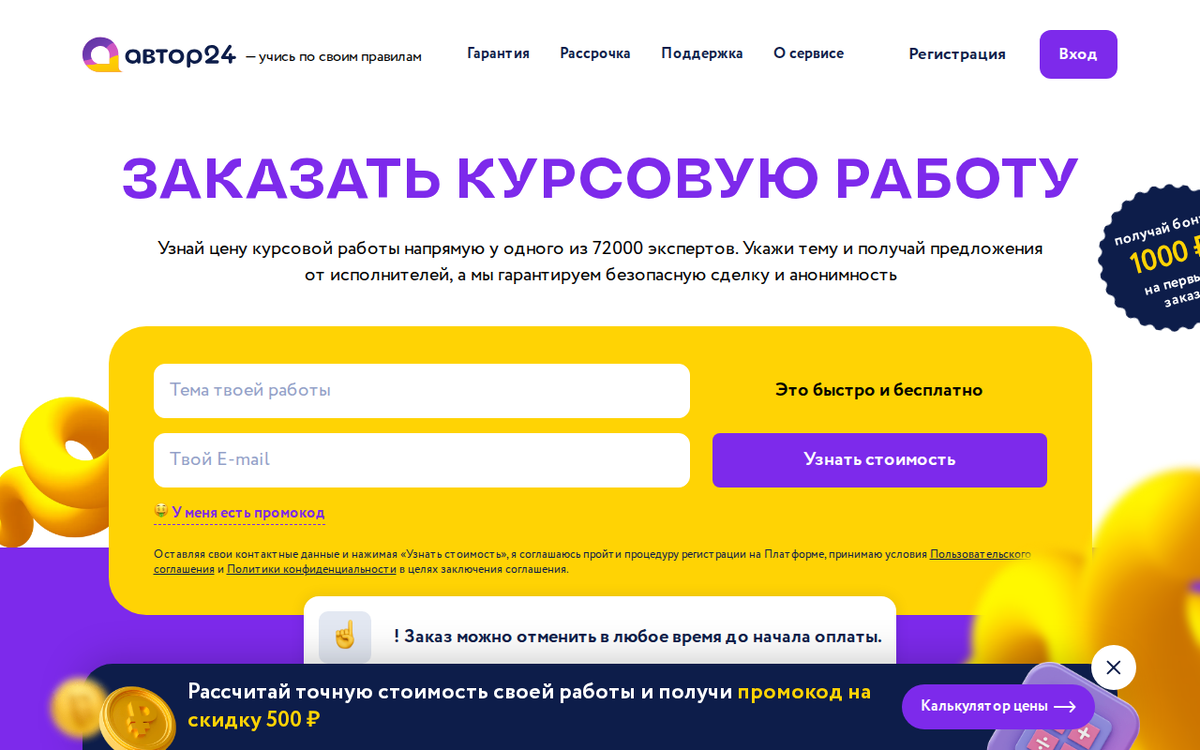The image size is (1200, 750).
Task: Click the Калькулятор цены button
Action: click(998, 706)
